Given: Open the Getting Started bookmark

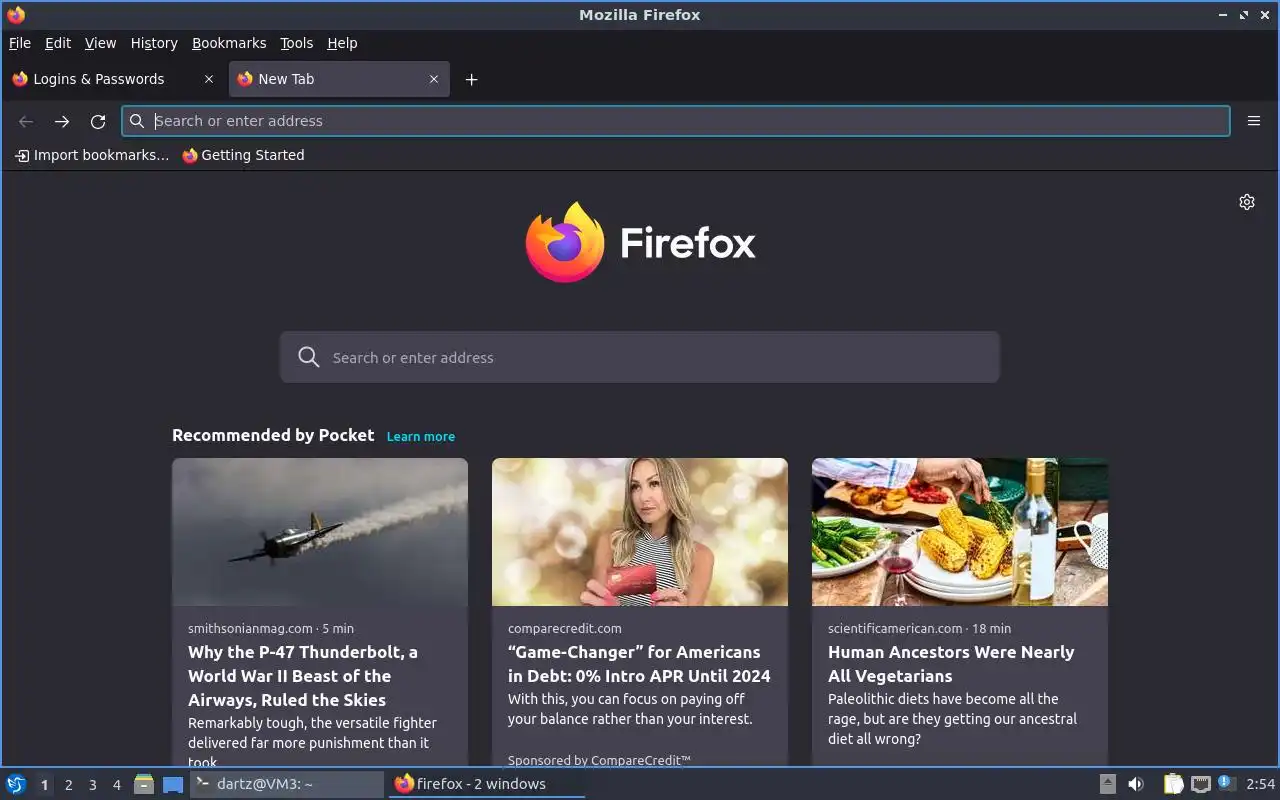Looking at the screenshot, I should 243,155.
